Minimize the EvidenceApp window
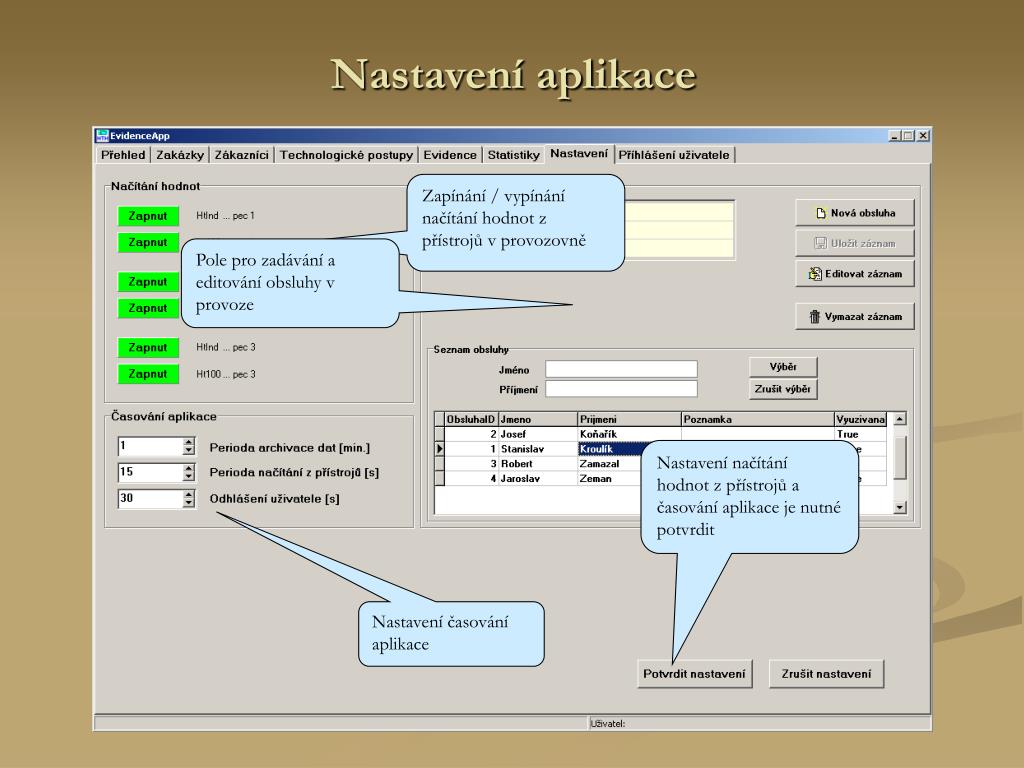Viewport: 1024px width, 768px height. click(x=895, y=136)
